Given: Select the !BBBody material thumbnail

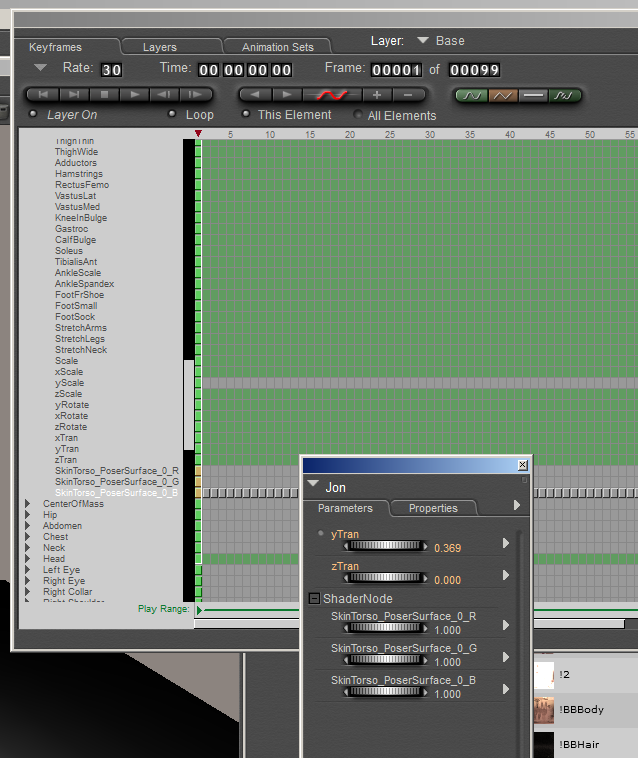Looking at the screenshot, I should (x=544, y=710).
